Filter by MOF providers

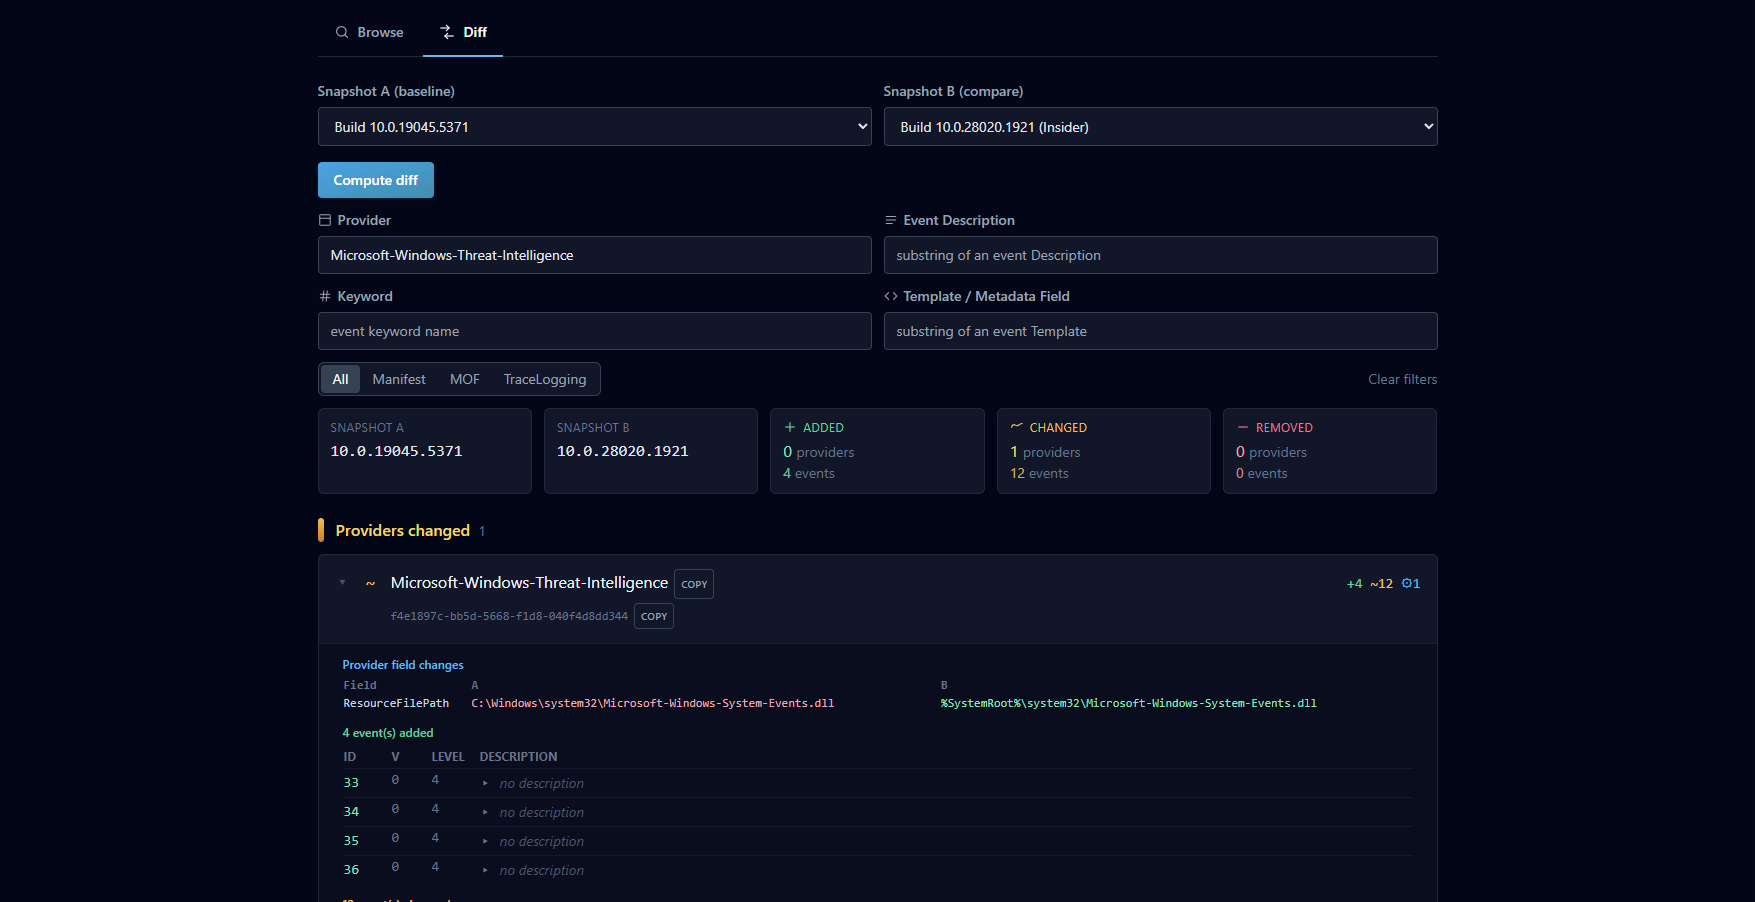(x=465, y=379)
